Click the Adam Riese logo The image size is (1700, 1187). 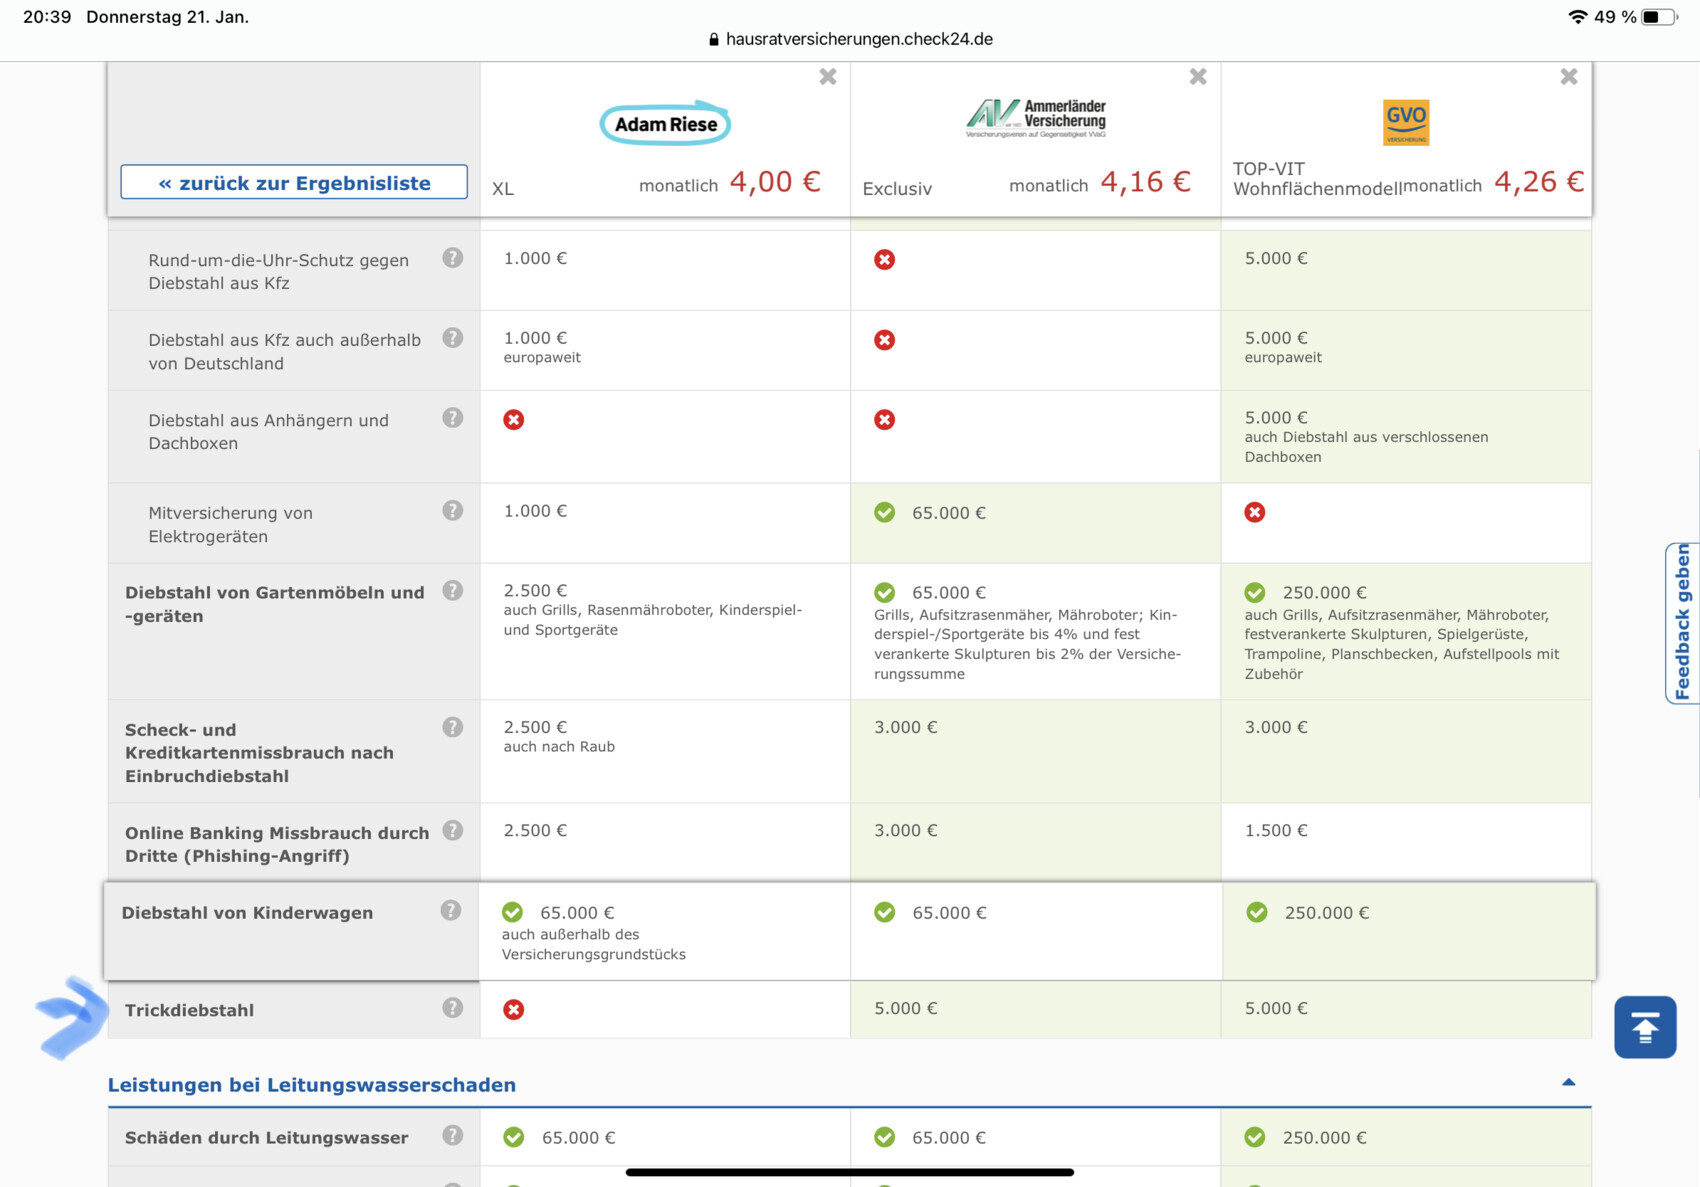[x=665, y=124]
